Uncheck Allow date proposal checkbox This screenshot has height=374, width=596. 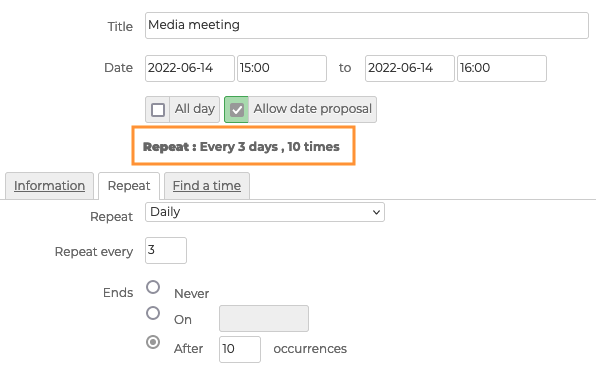pos(236,110)
